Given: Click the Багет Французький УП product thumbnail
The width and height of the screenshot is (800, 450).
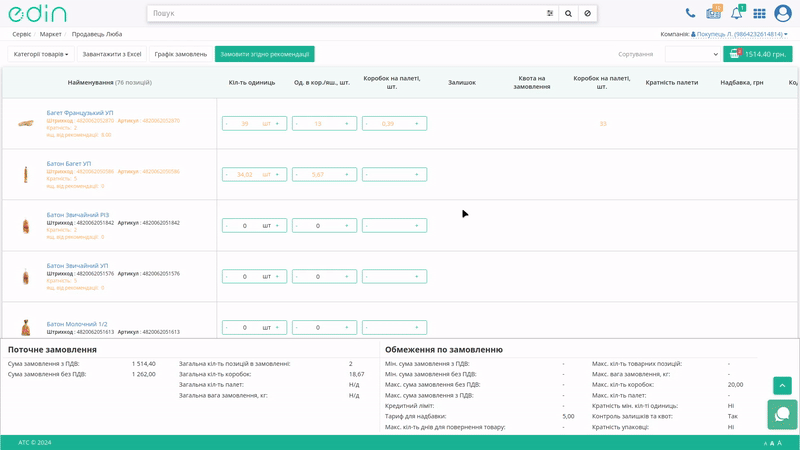Looking at the screenshot, I should click(x=26, y=123).
